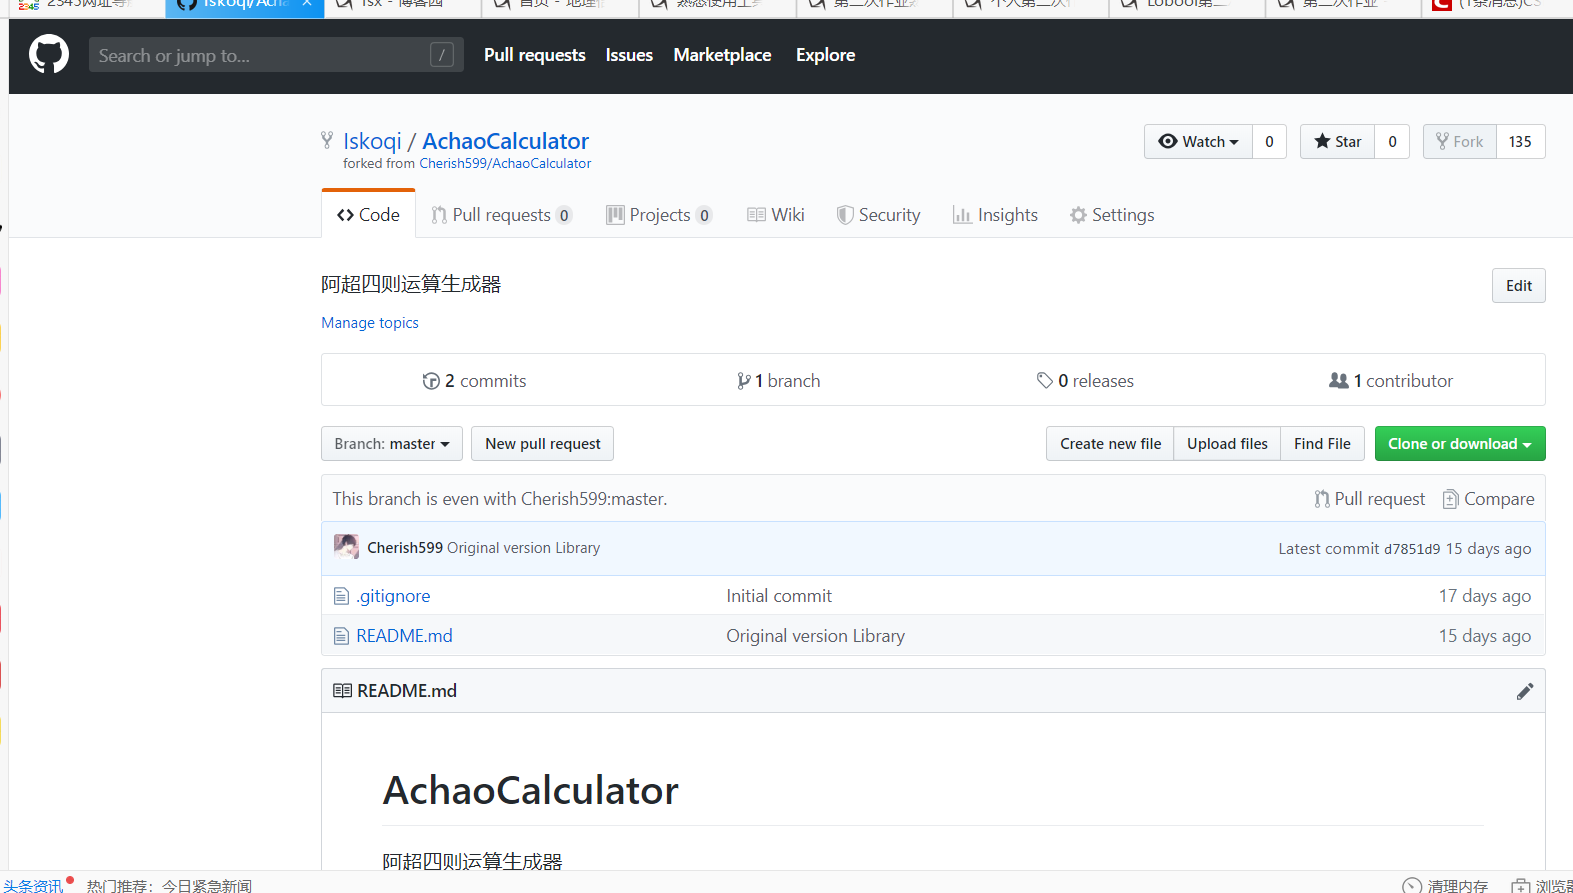Viewport: 1573px width, 893px height.
Task: Click the pencil icon to edit README
Action: click(1524, 691)
